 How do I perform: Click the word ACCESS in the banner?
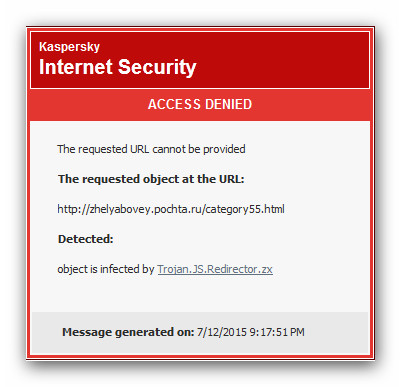(x=174, y=104)
